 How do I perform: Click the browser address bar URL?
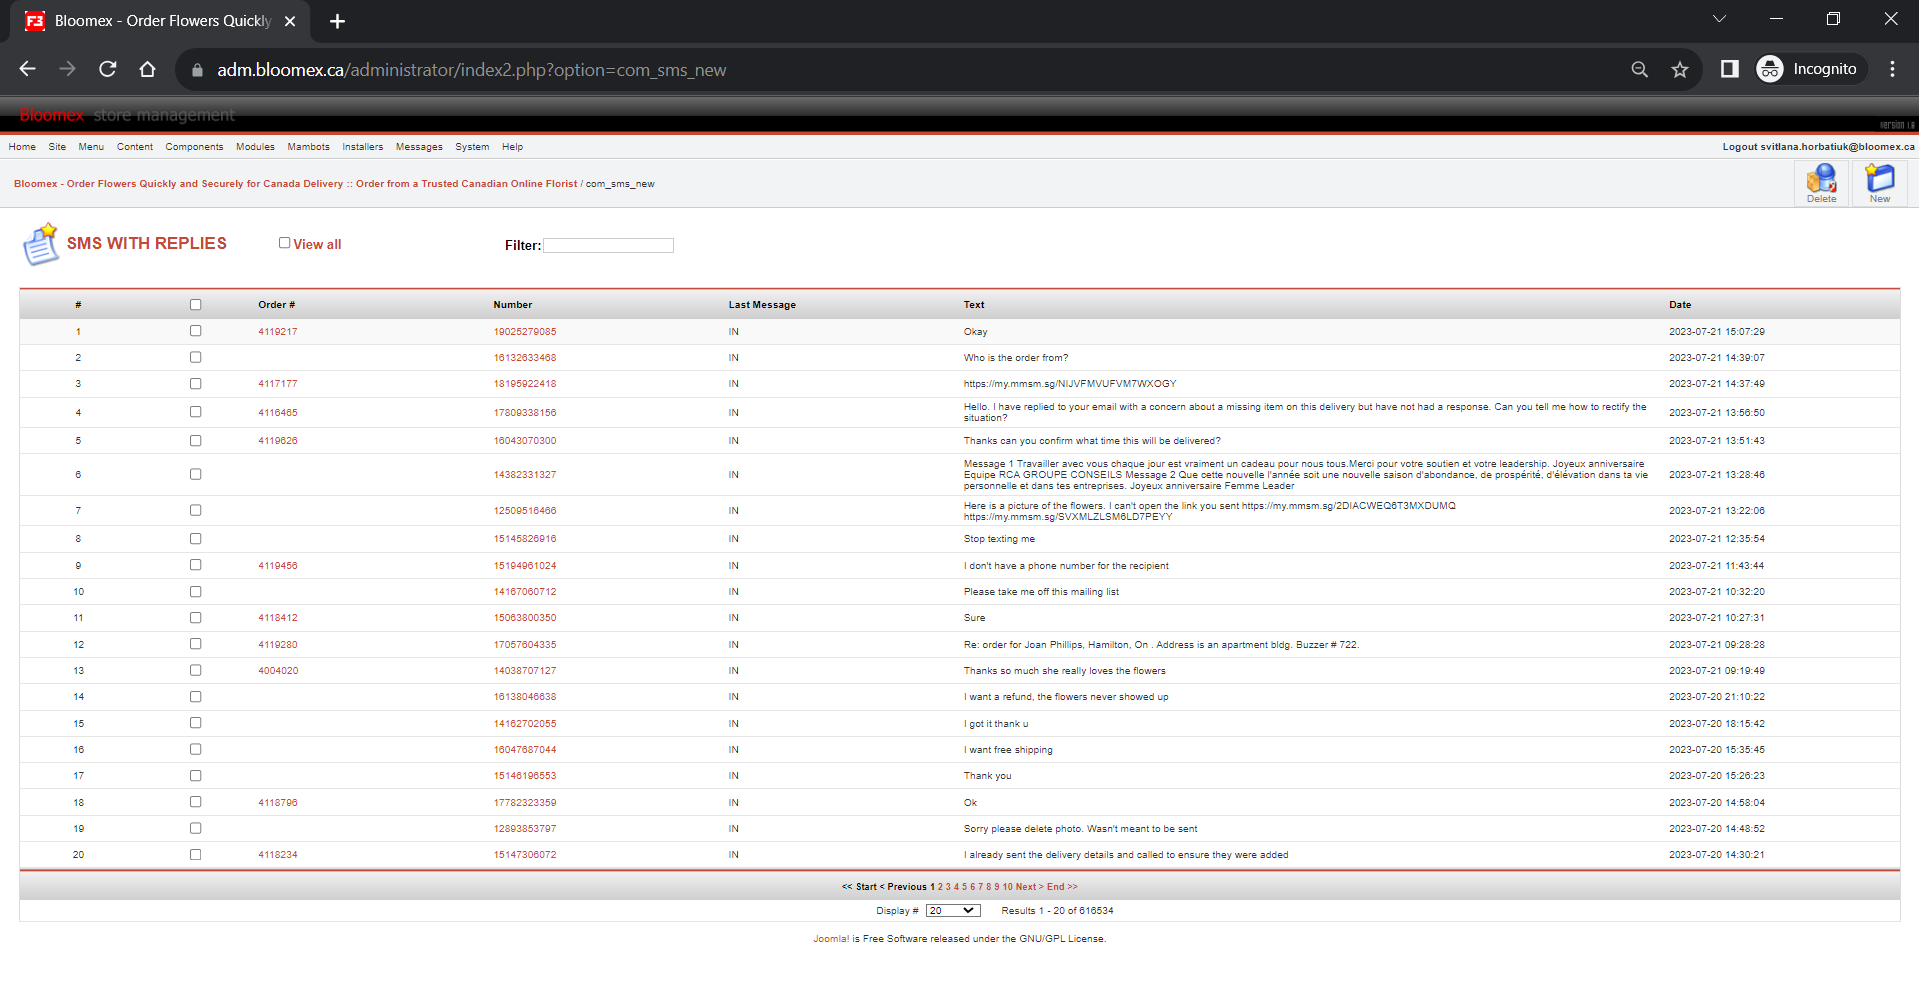coord(471,70)
